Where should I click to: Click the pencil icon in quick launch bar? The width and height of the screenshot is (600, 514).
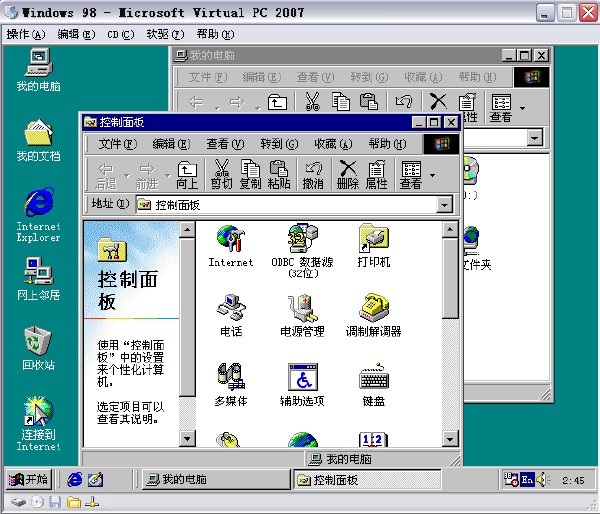(95, 480)
